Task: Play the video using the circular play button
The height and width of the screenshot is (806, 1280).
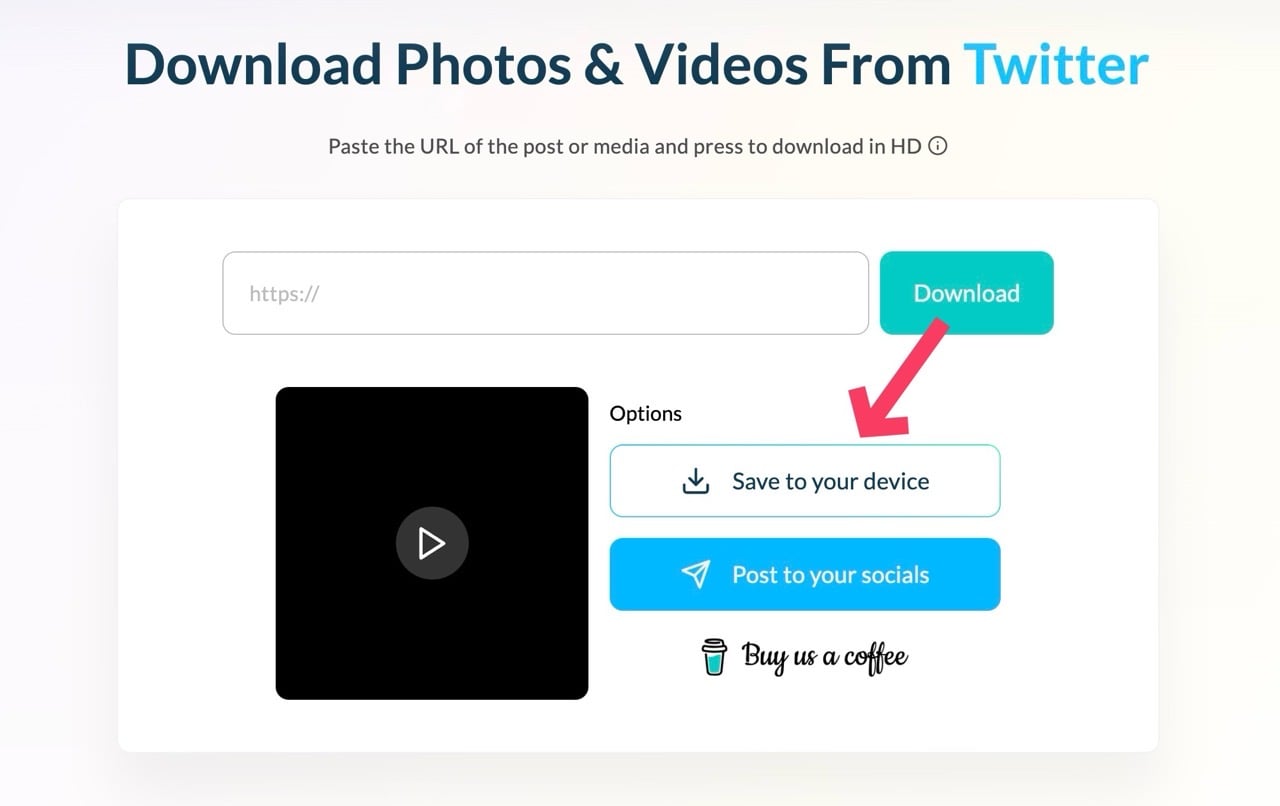Action: [432, 543]
